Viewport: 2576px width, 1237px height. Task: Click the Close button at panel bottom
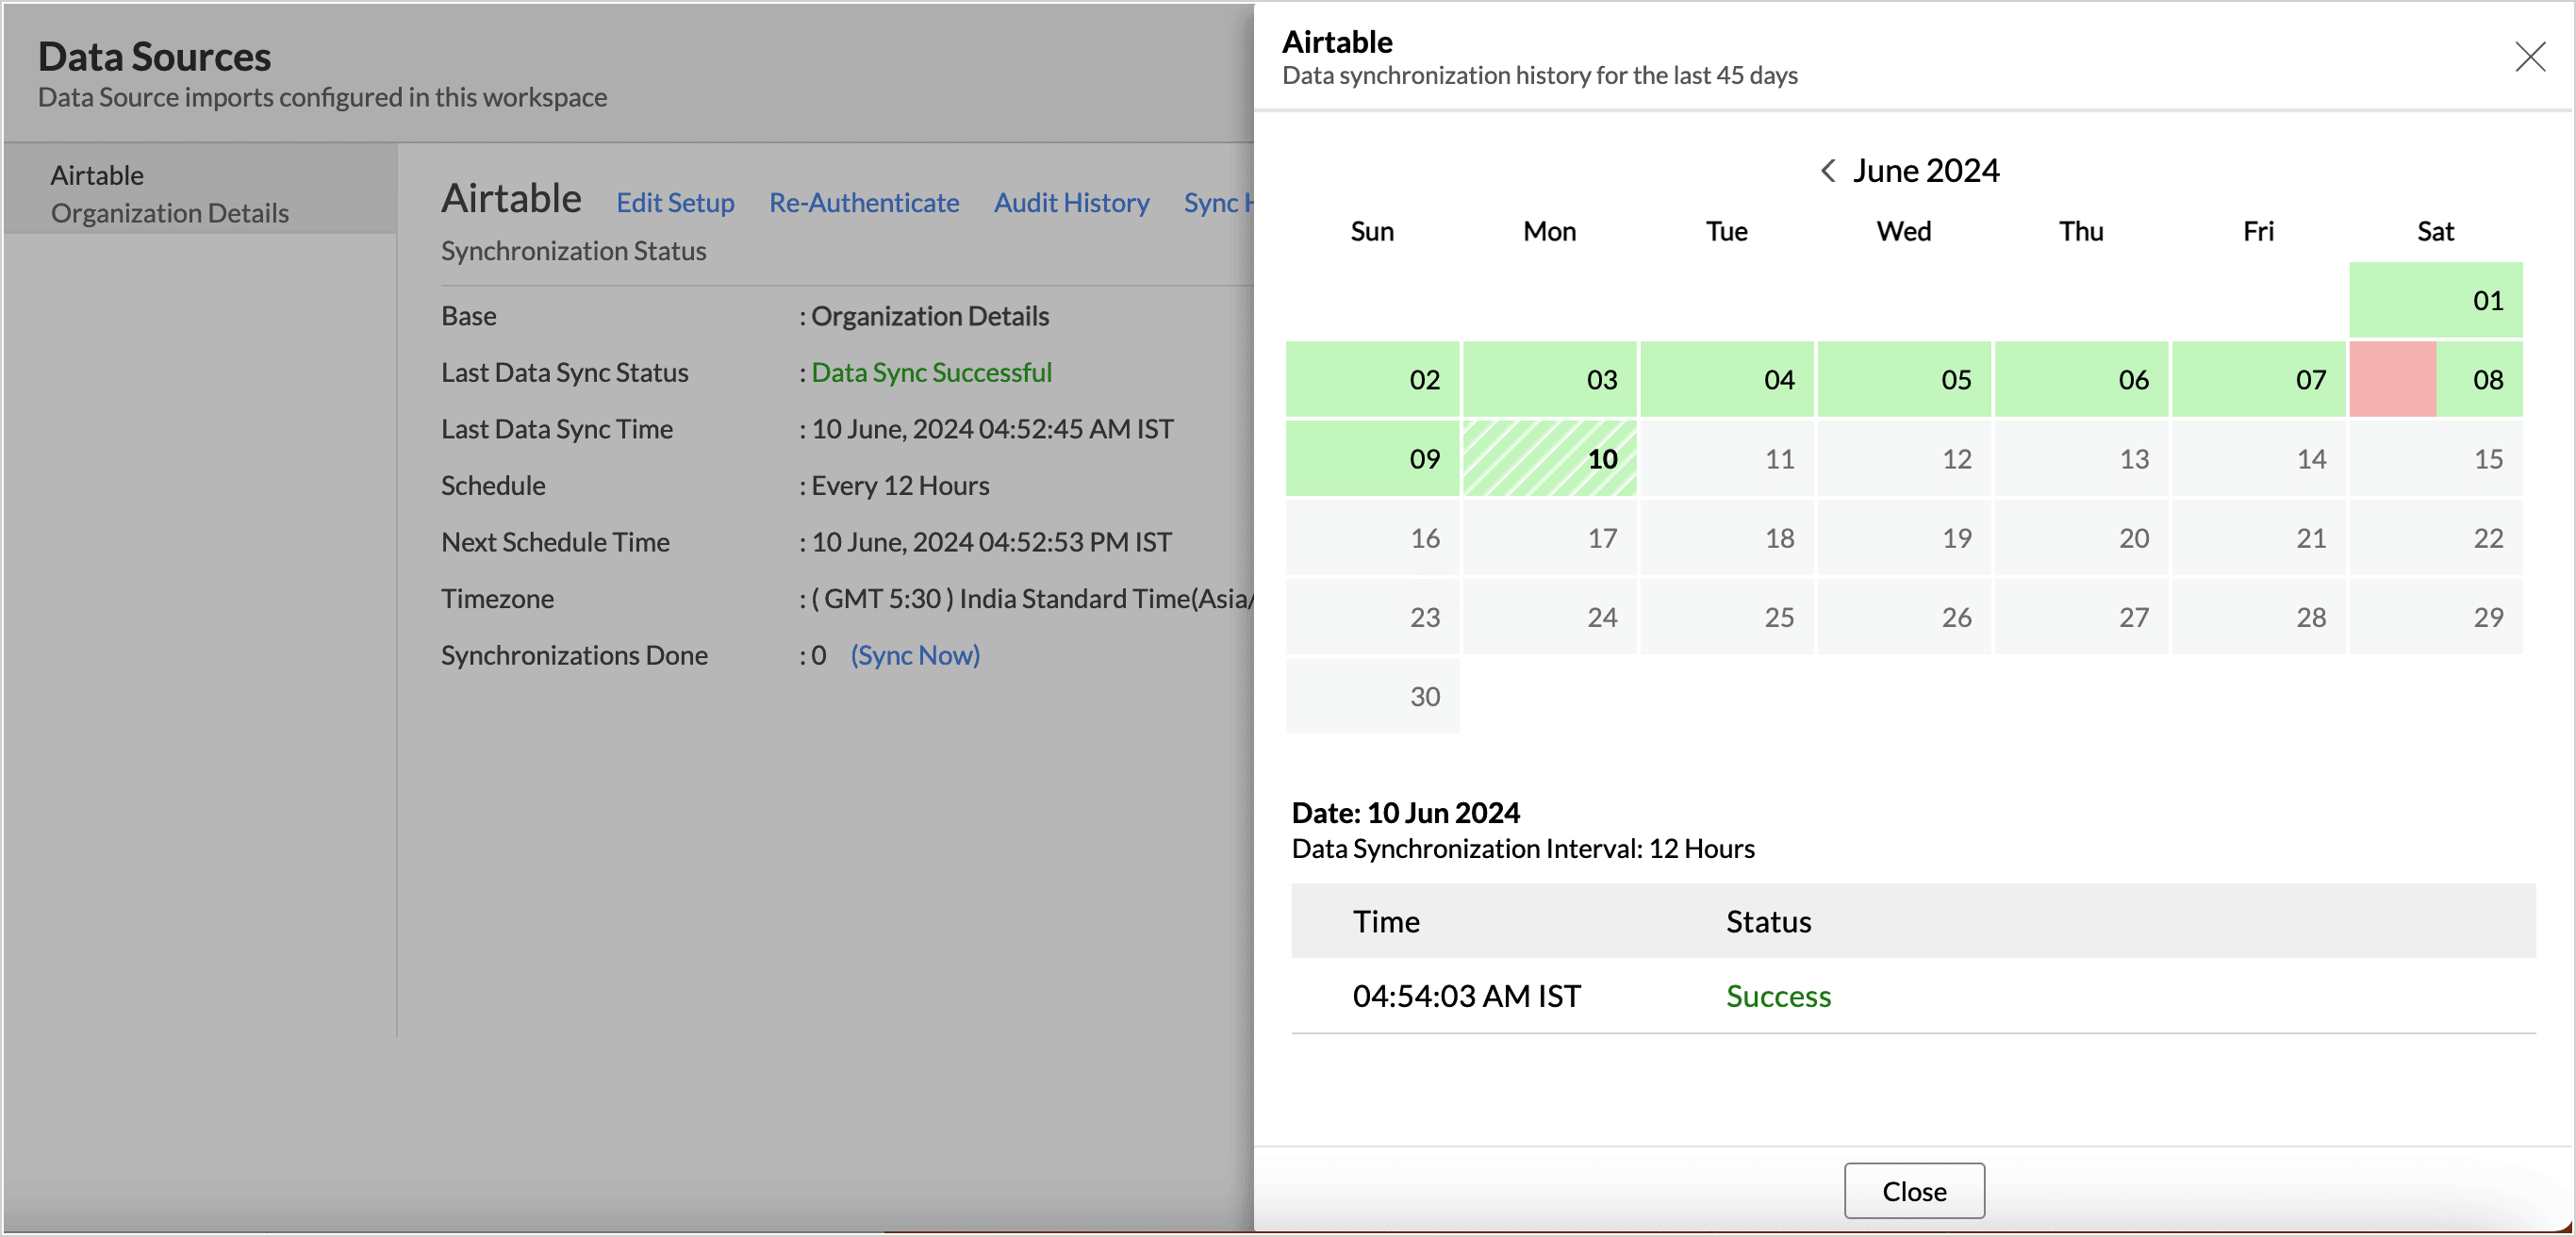pyautogui.click(x=1913, y=1190)
